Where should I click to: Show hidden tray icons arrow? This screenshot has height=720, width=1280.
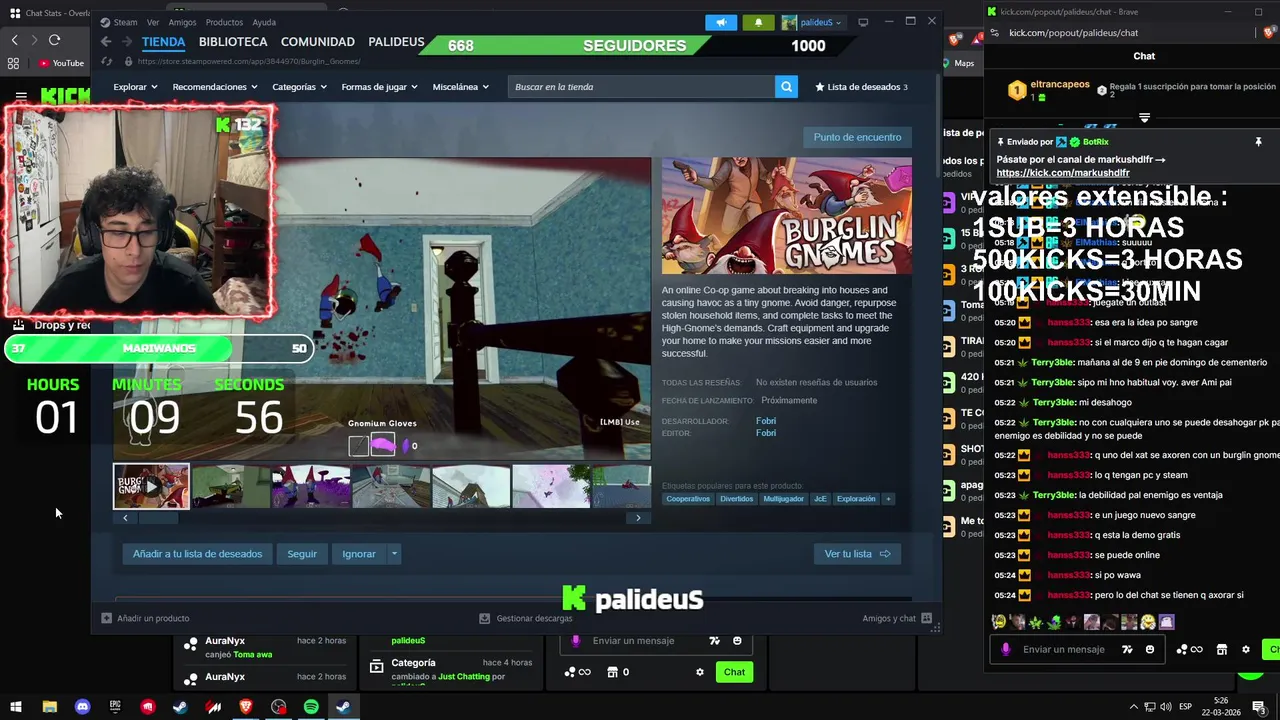coord(1133,707)
